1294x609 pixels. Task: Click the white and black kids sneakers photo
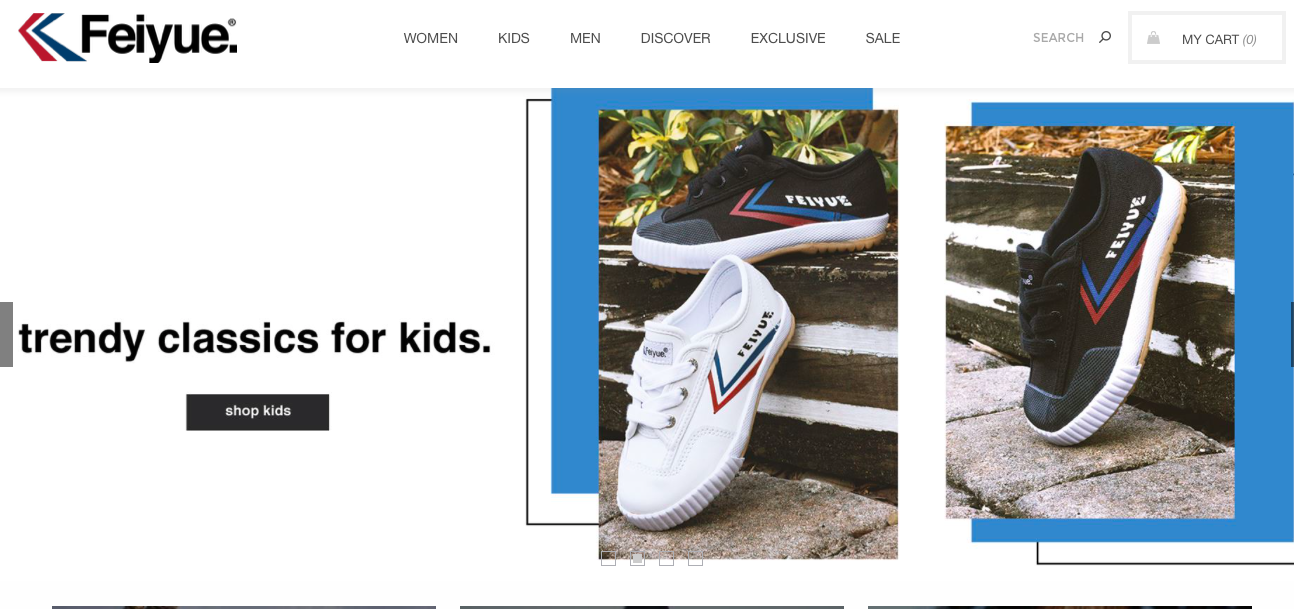[748, 334]
